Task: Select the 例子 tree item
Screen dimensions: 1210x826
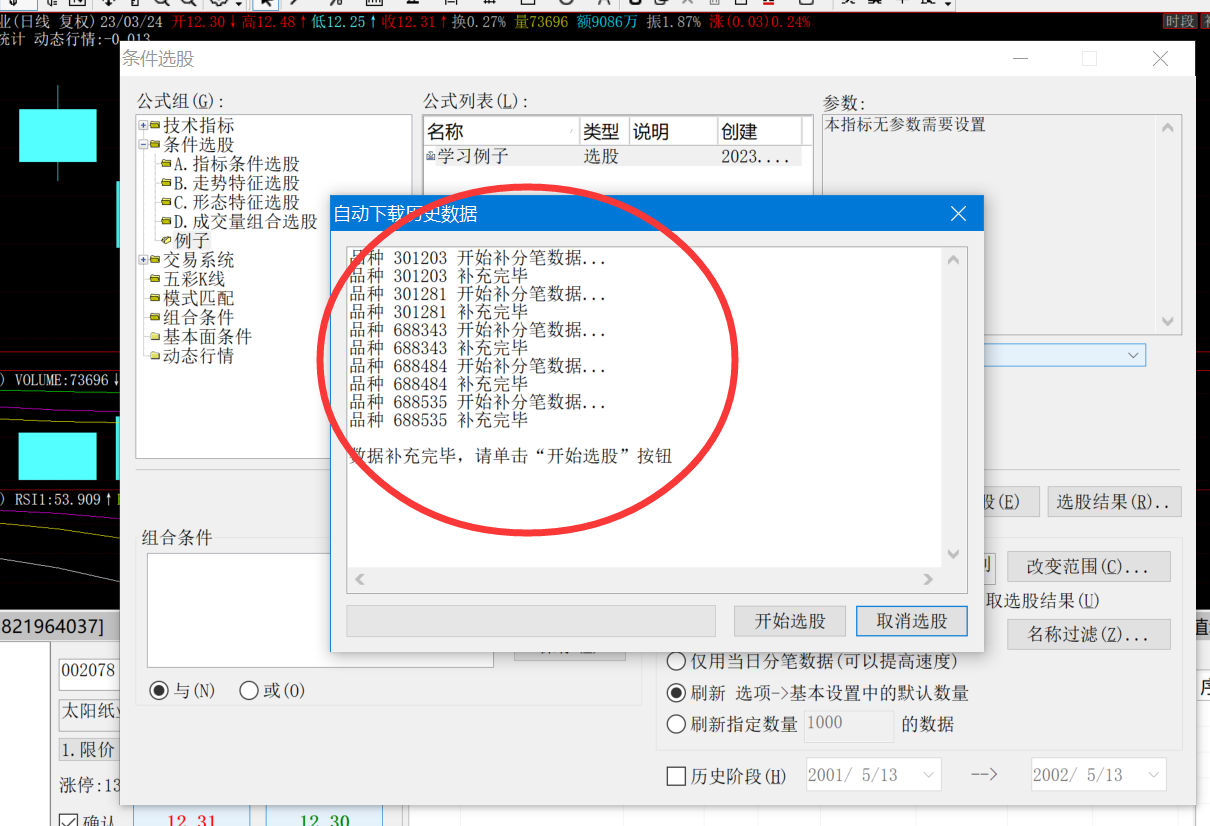Action: 192,241
